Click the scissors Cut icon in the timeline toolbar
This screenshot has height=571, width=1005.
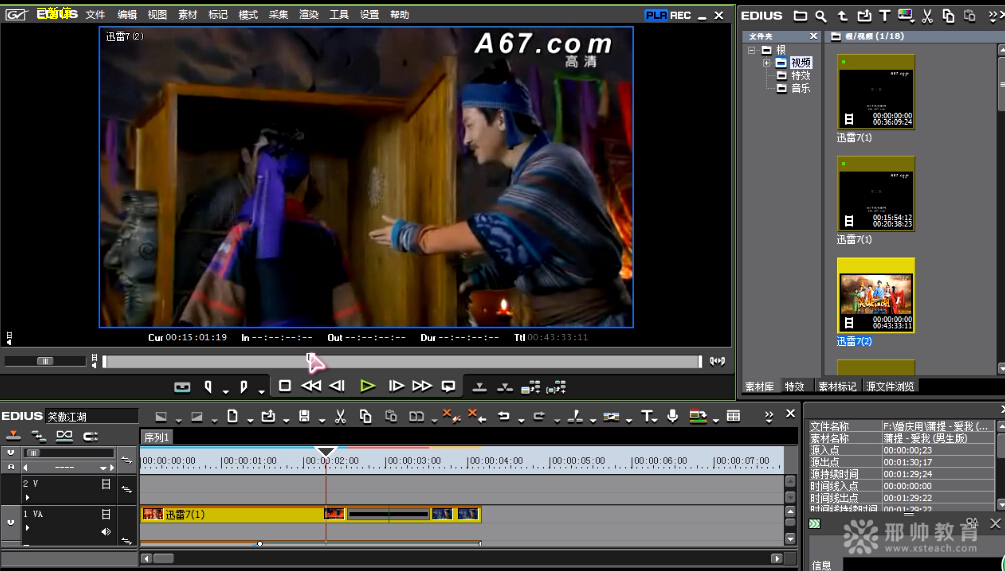point(340,416)
